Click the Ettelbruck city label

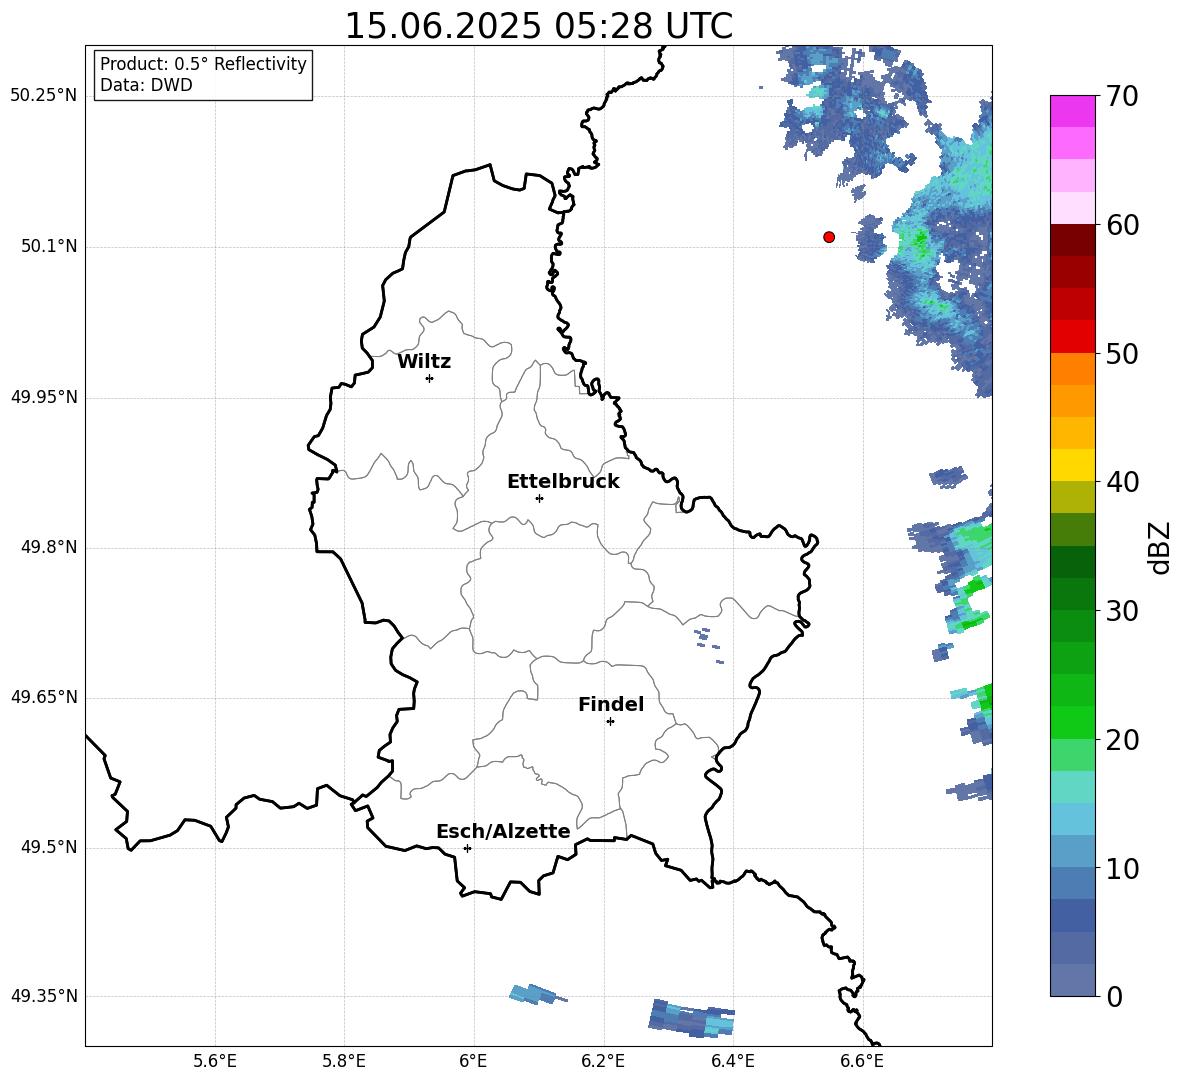tap(563, 482)
